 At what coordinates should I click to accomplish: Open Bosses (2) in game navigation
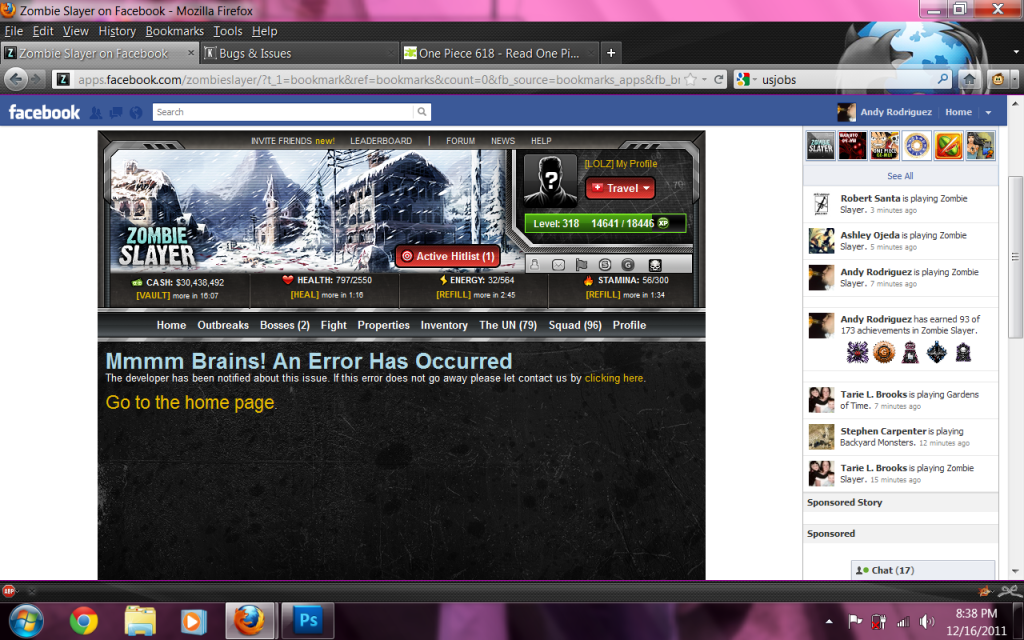[285, 325]
